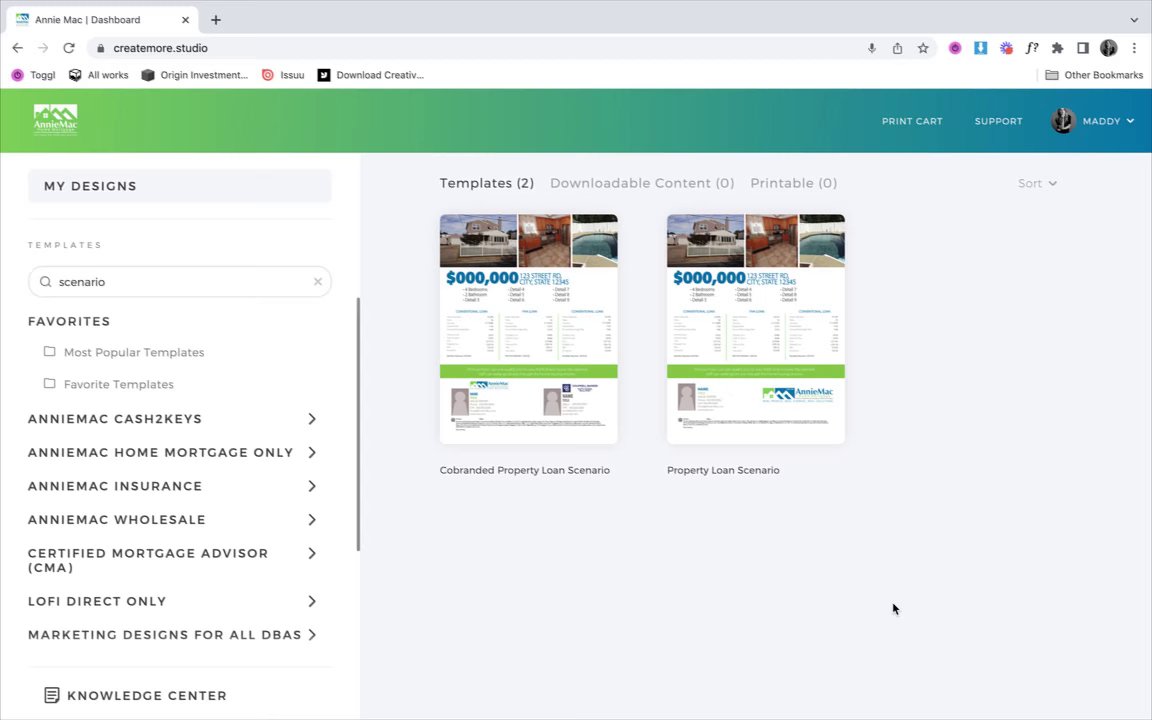Click the blue download extension icon
Viewport: 1152px width, 720px height.
tap(980, 48)
